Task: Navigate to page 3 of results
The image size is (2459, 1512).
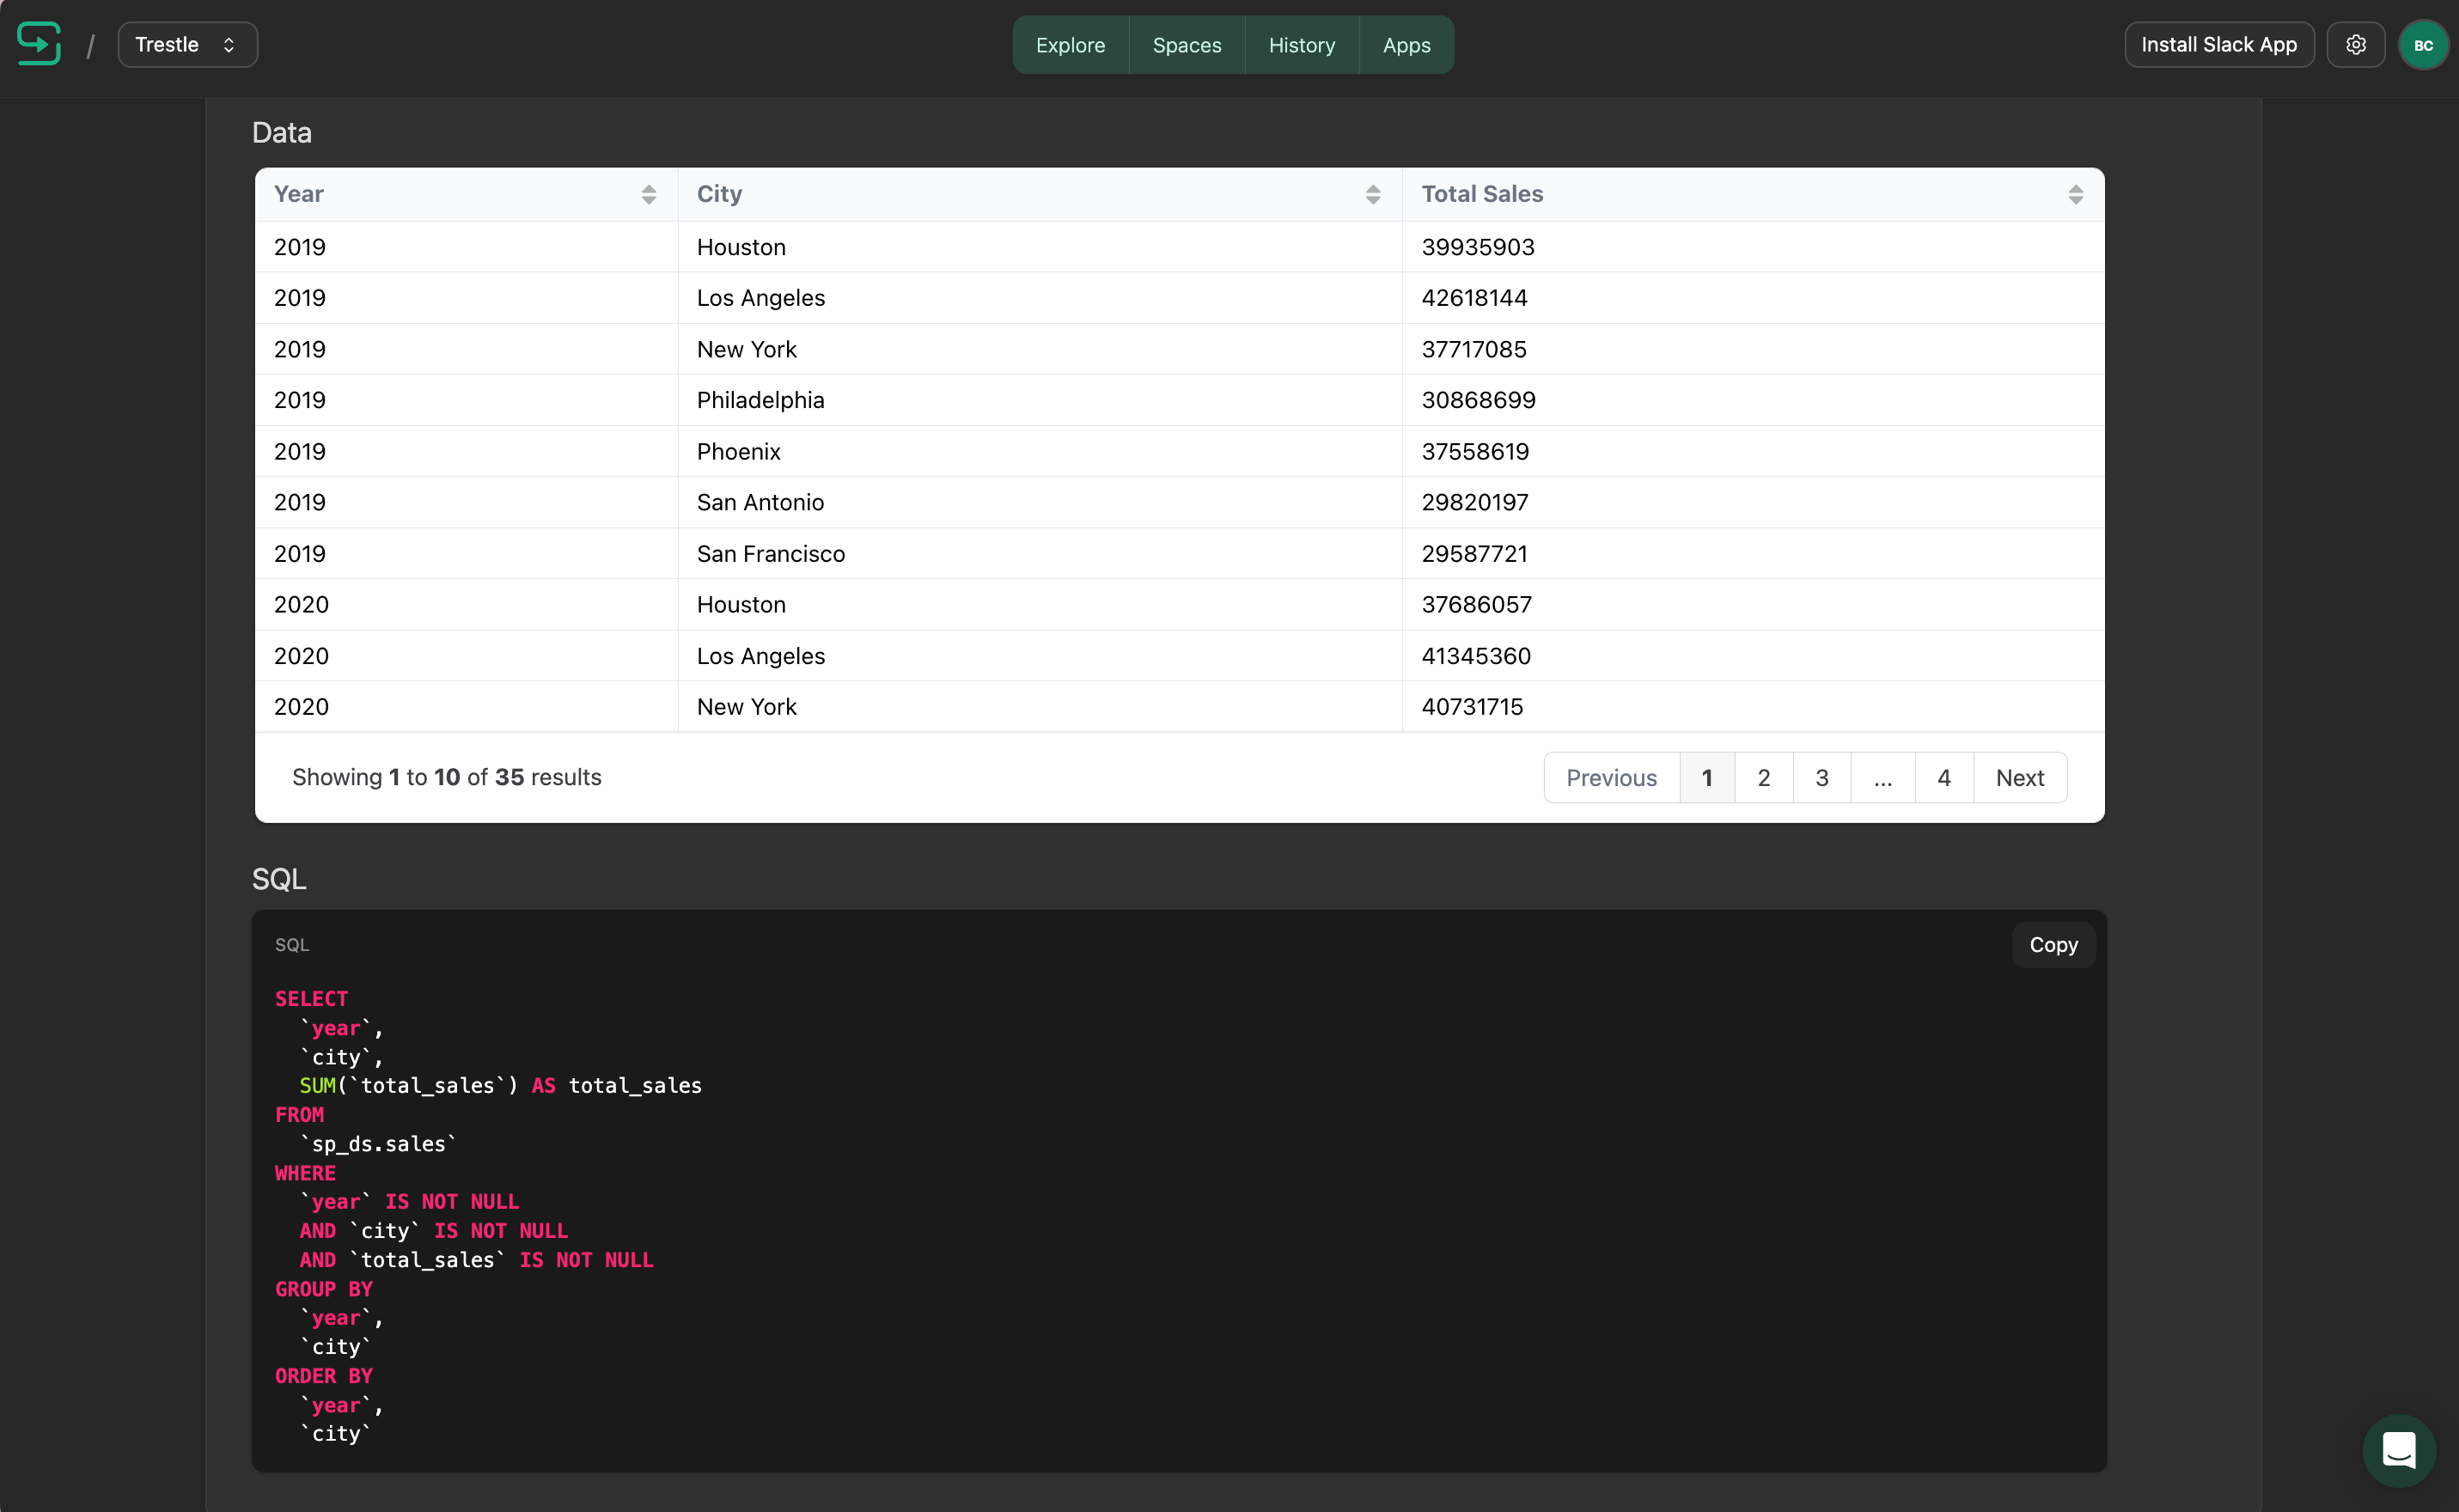Action: click(1823, 777)
